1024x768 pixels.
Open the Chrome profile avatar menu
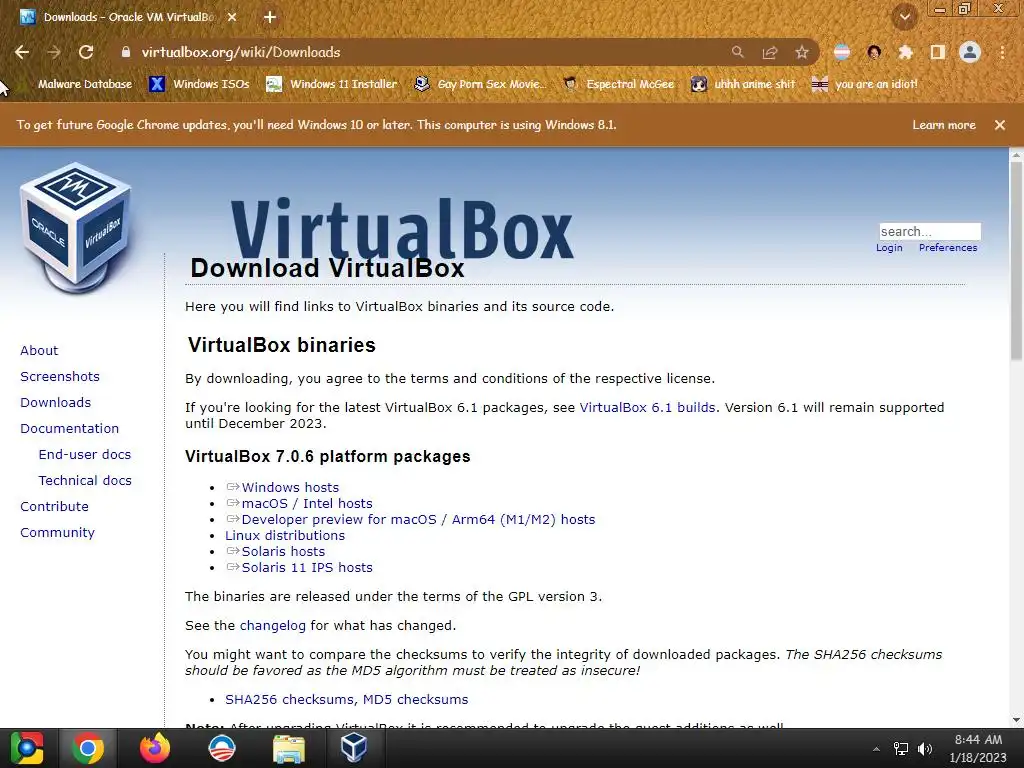[x=970, y=52]
